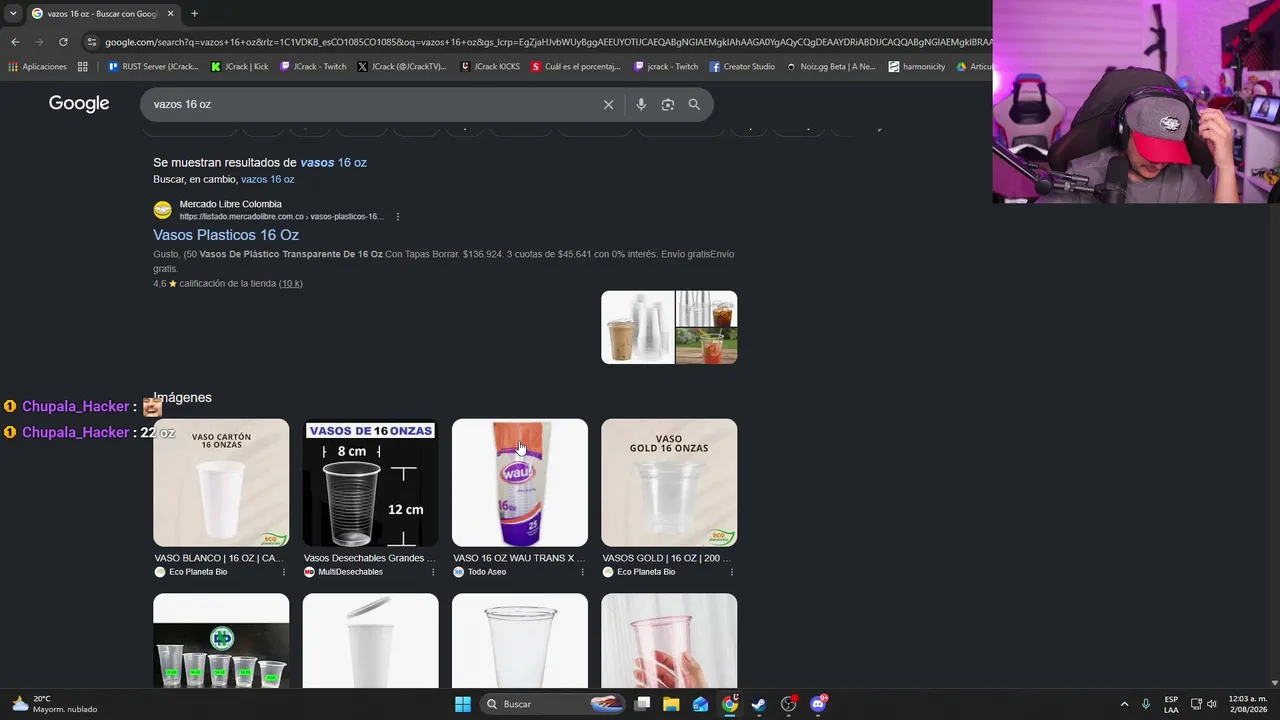The image size is (1280, 720).
Task: Open the JCrack - Twitch bookmark
Action: 313,67
